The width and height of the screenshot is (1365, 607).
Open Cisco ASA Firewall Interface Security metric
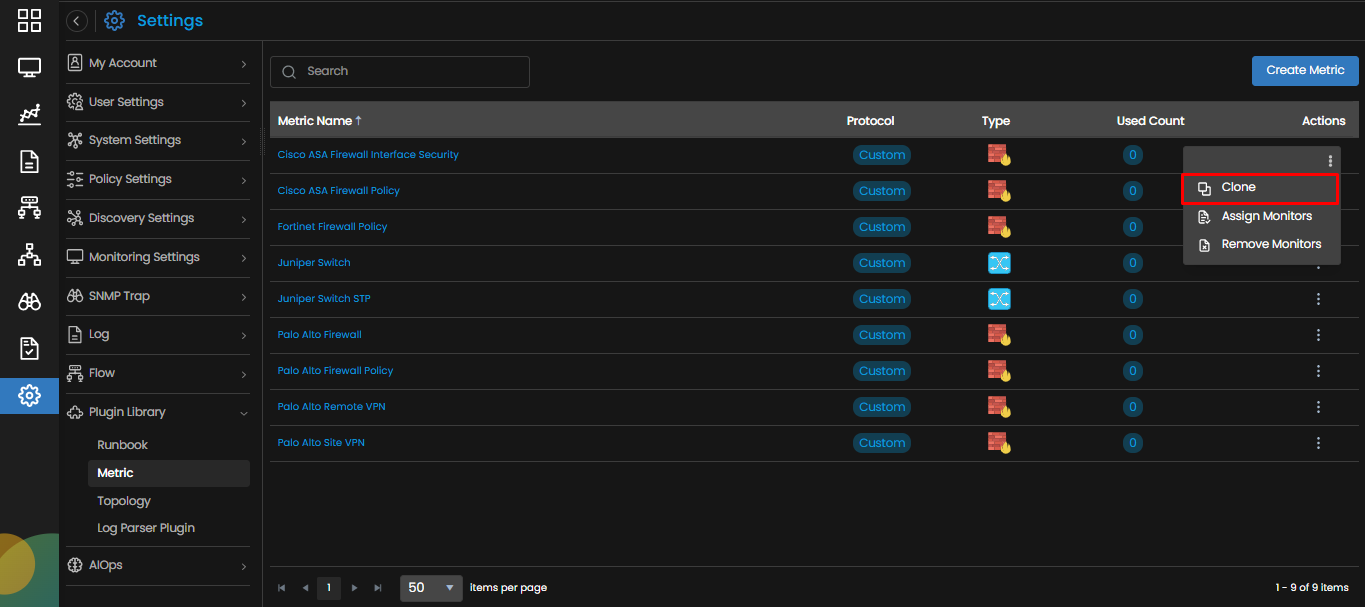[x=368, y=155]
